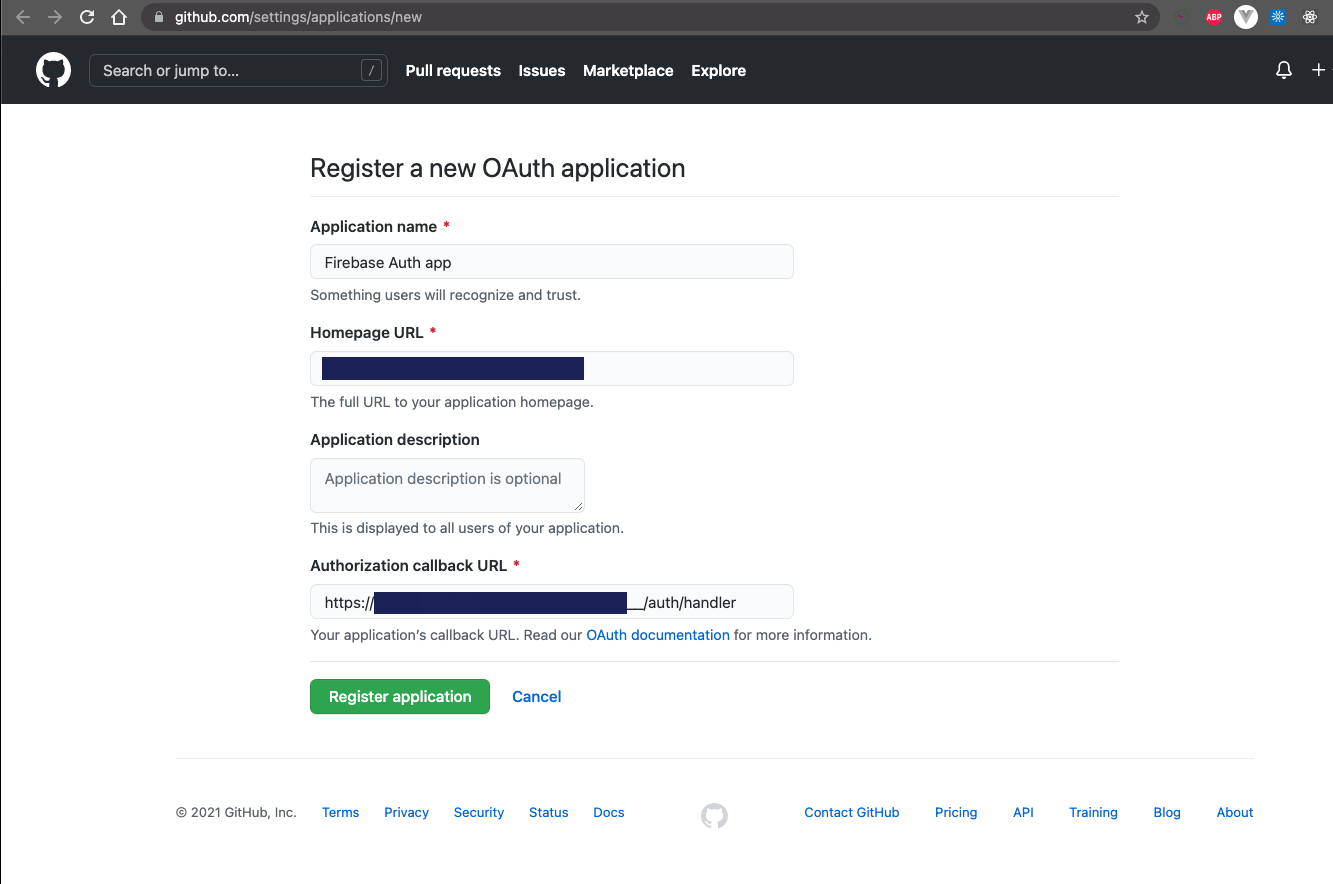Click the GitHub Octocat logo in header

54,71
